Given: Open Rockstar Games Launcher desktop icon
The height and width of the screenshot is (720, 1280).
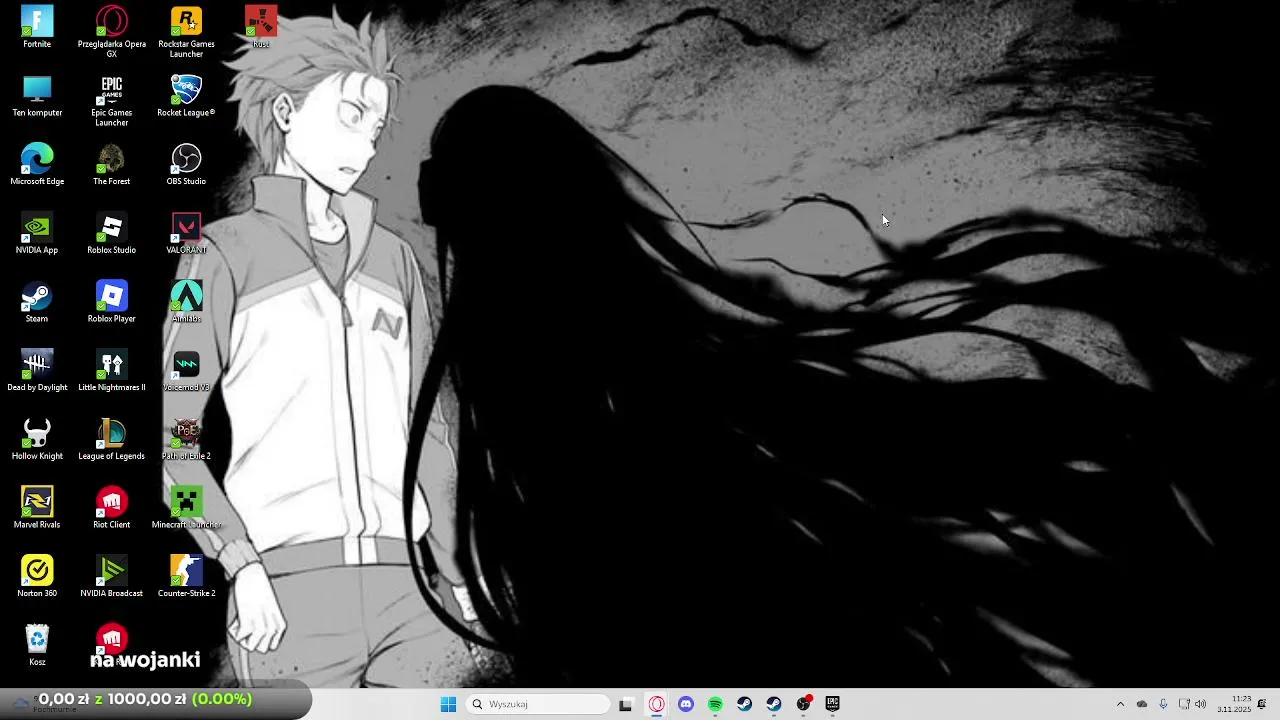Looking at the screenshot, I should tap(186, 32).
